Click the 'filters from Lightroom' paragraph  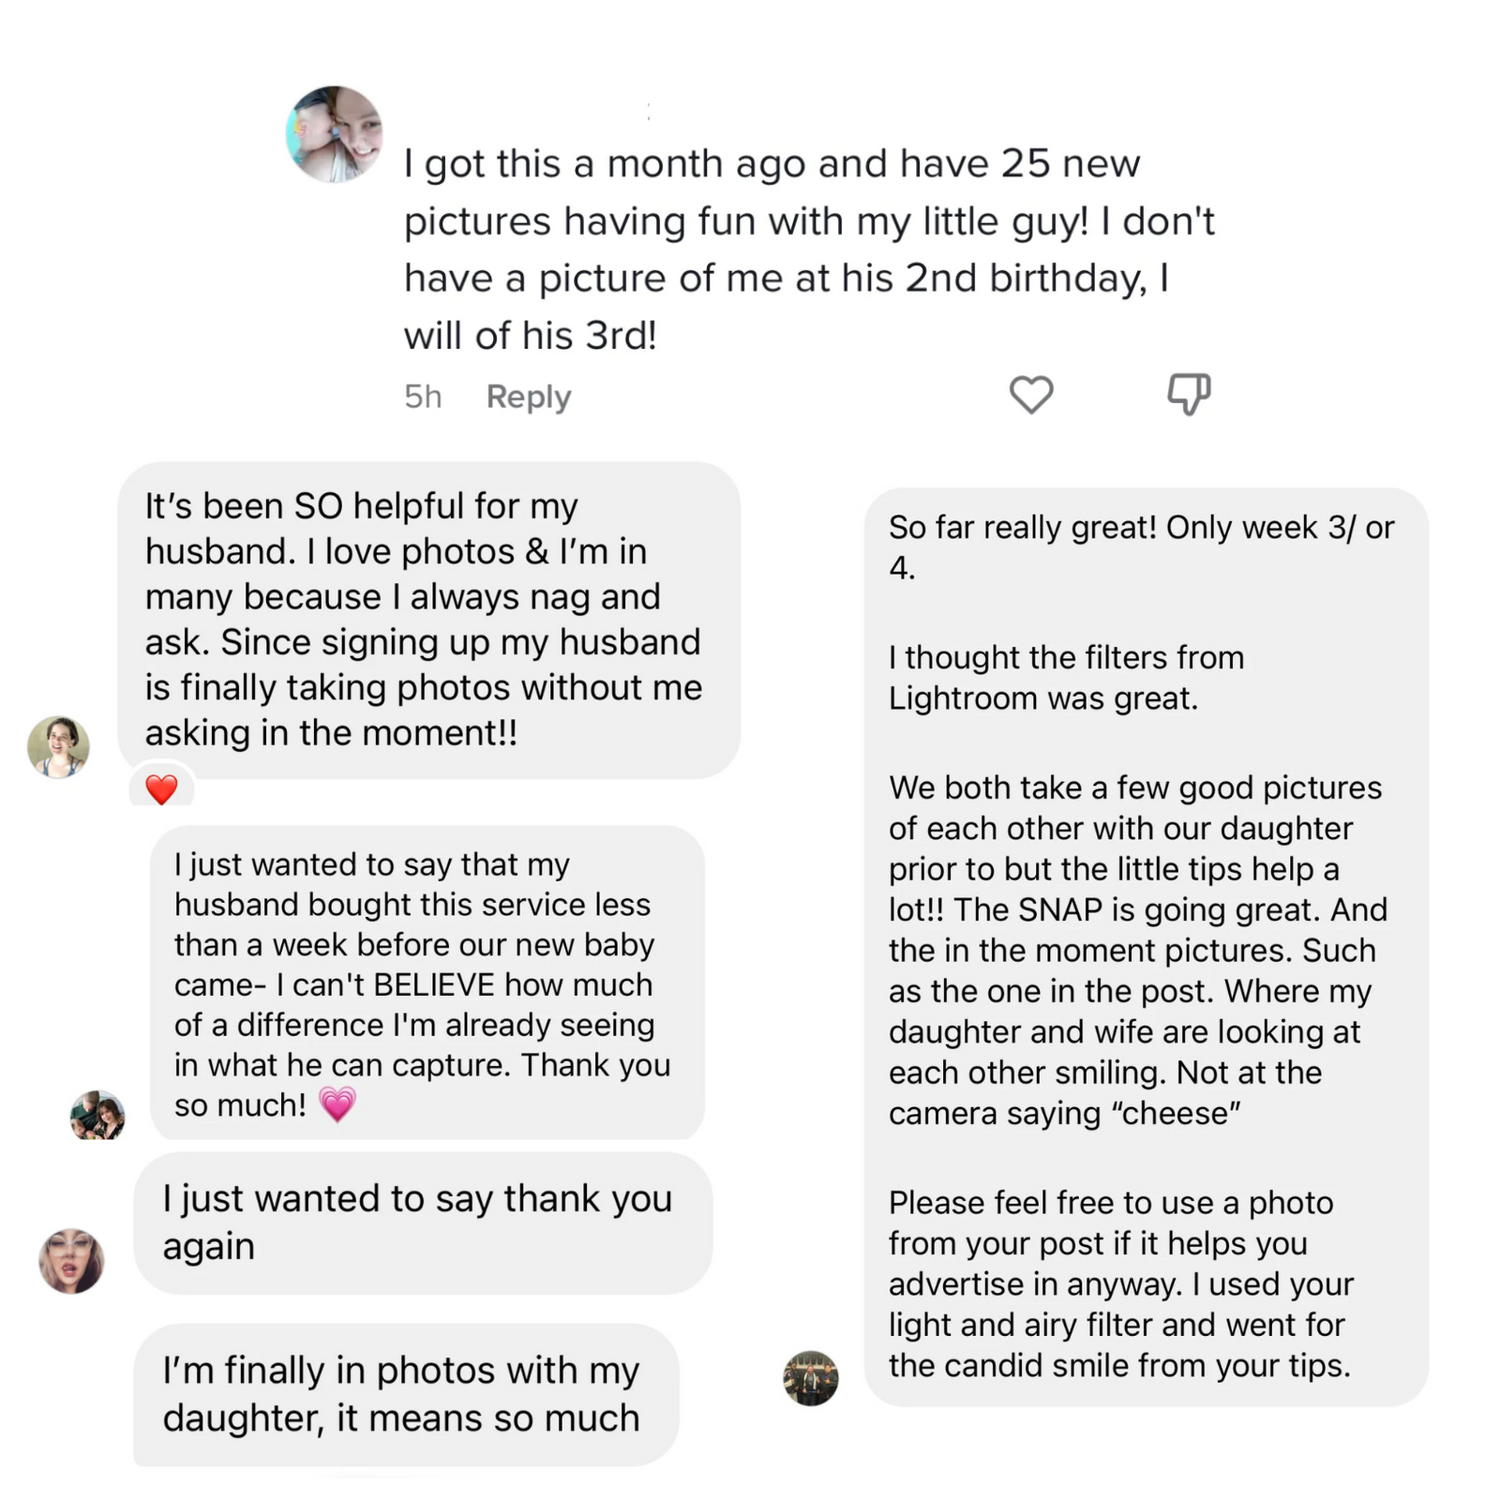point(1066,678)
